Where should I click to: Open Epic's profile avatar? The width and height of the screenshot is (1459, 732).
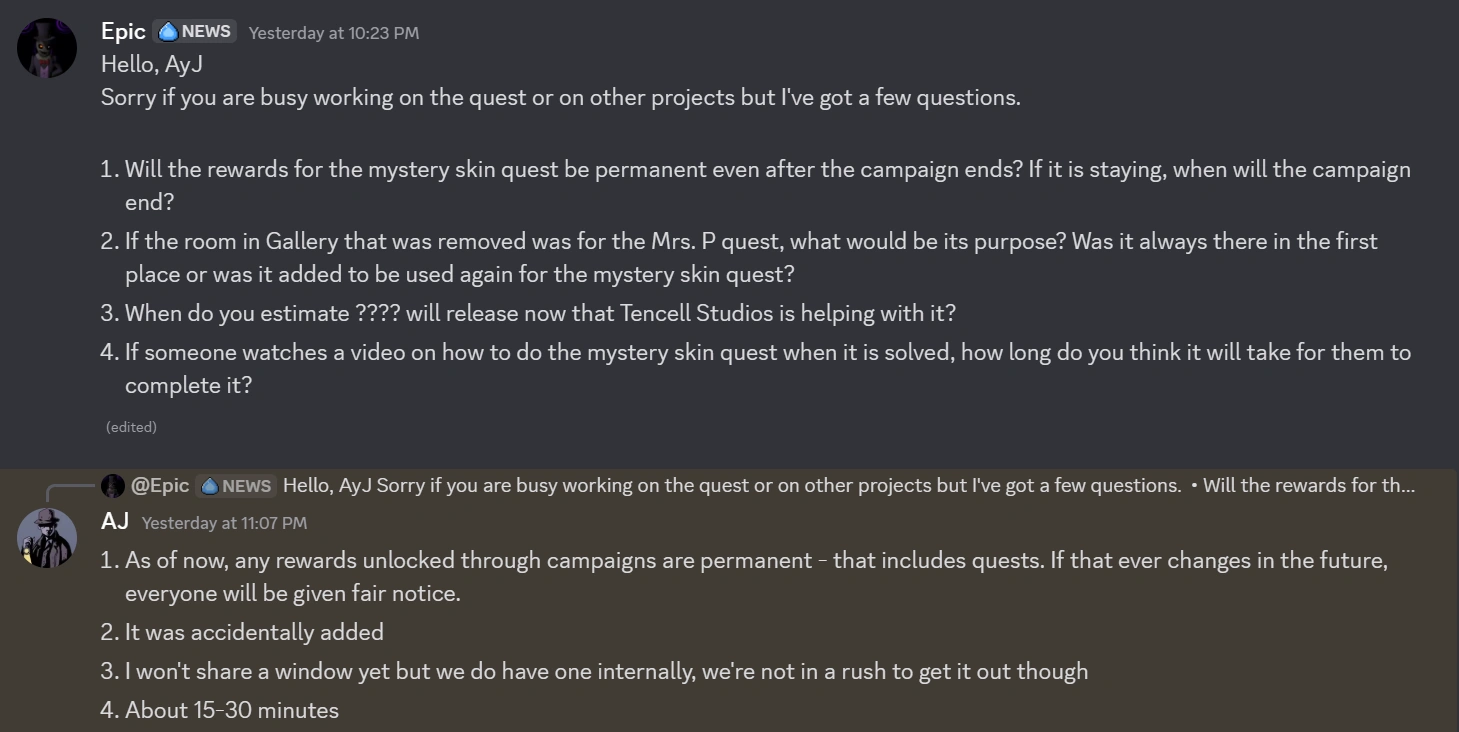[47, 48]
